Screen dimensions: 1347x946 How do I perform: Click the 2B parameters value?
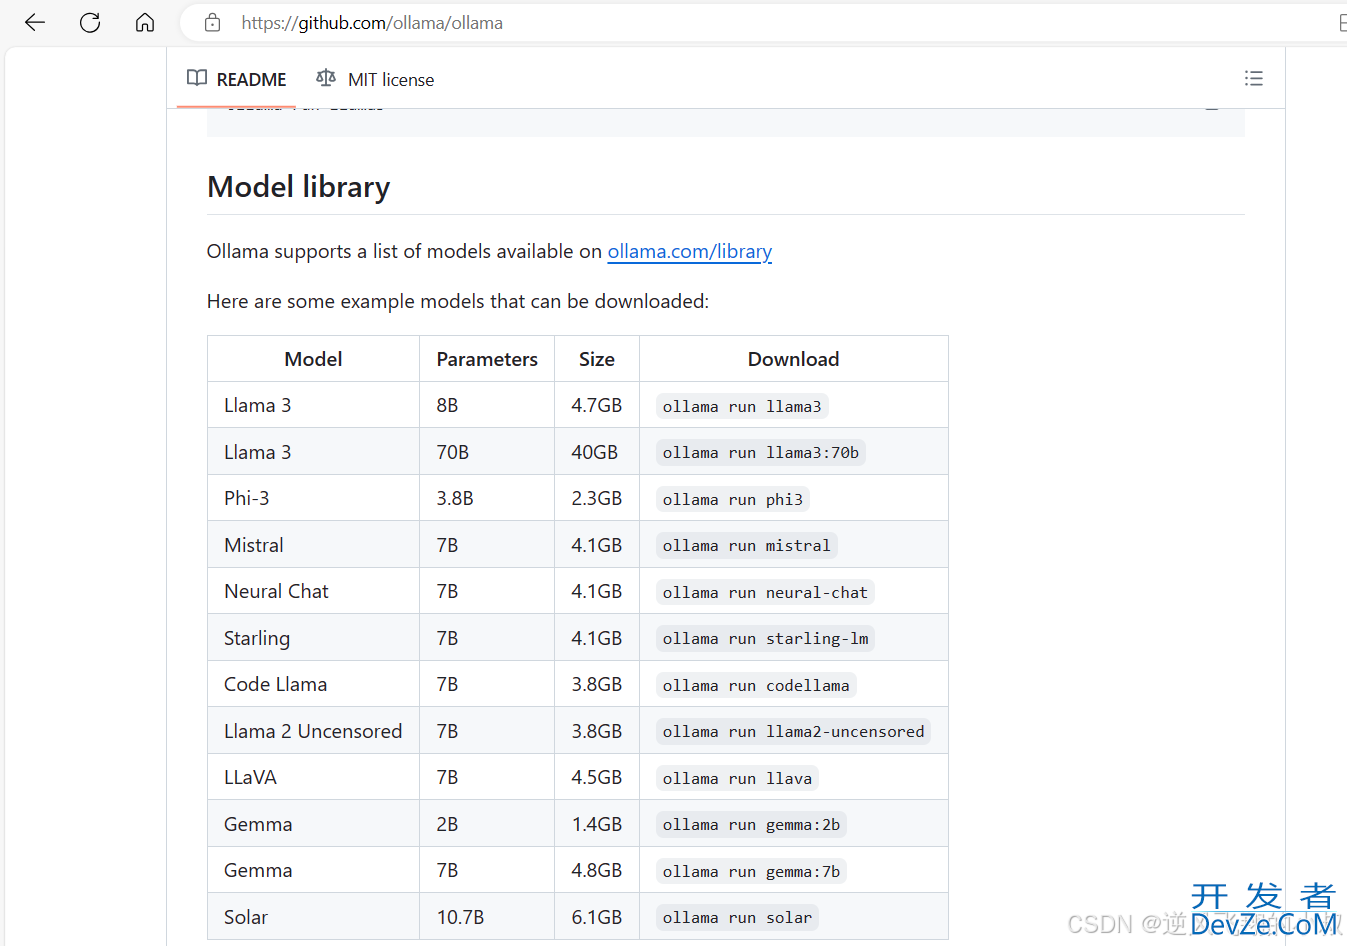[447, 824]
